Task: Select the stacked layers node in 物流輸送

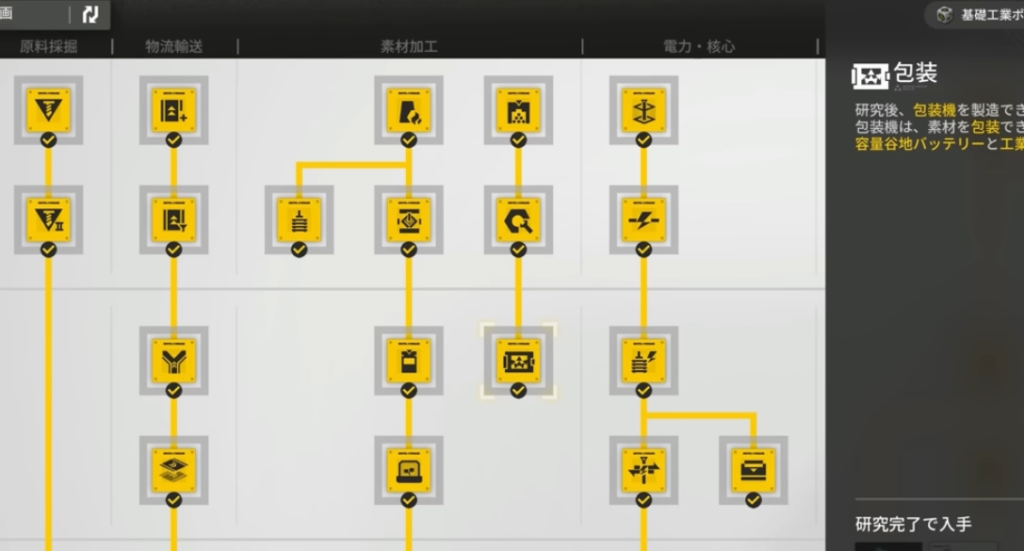Action: pos(174,470)
